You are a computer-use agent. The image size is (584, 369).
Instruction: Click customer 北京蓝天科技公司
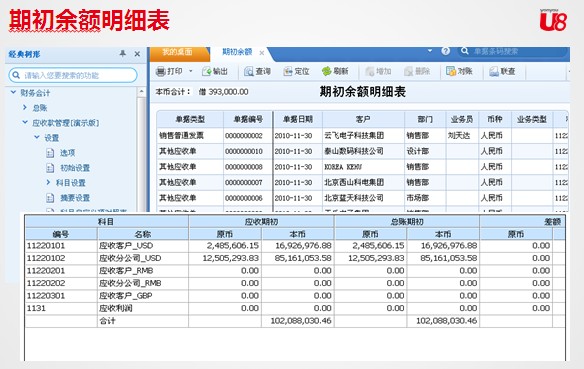354,198
